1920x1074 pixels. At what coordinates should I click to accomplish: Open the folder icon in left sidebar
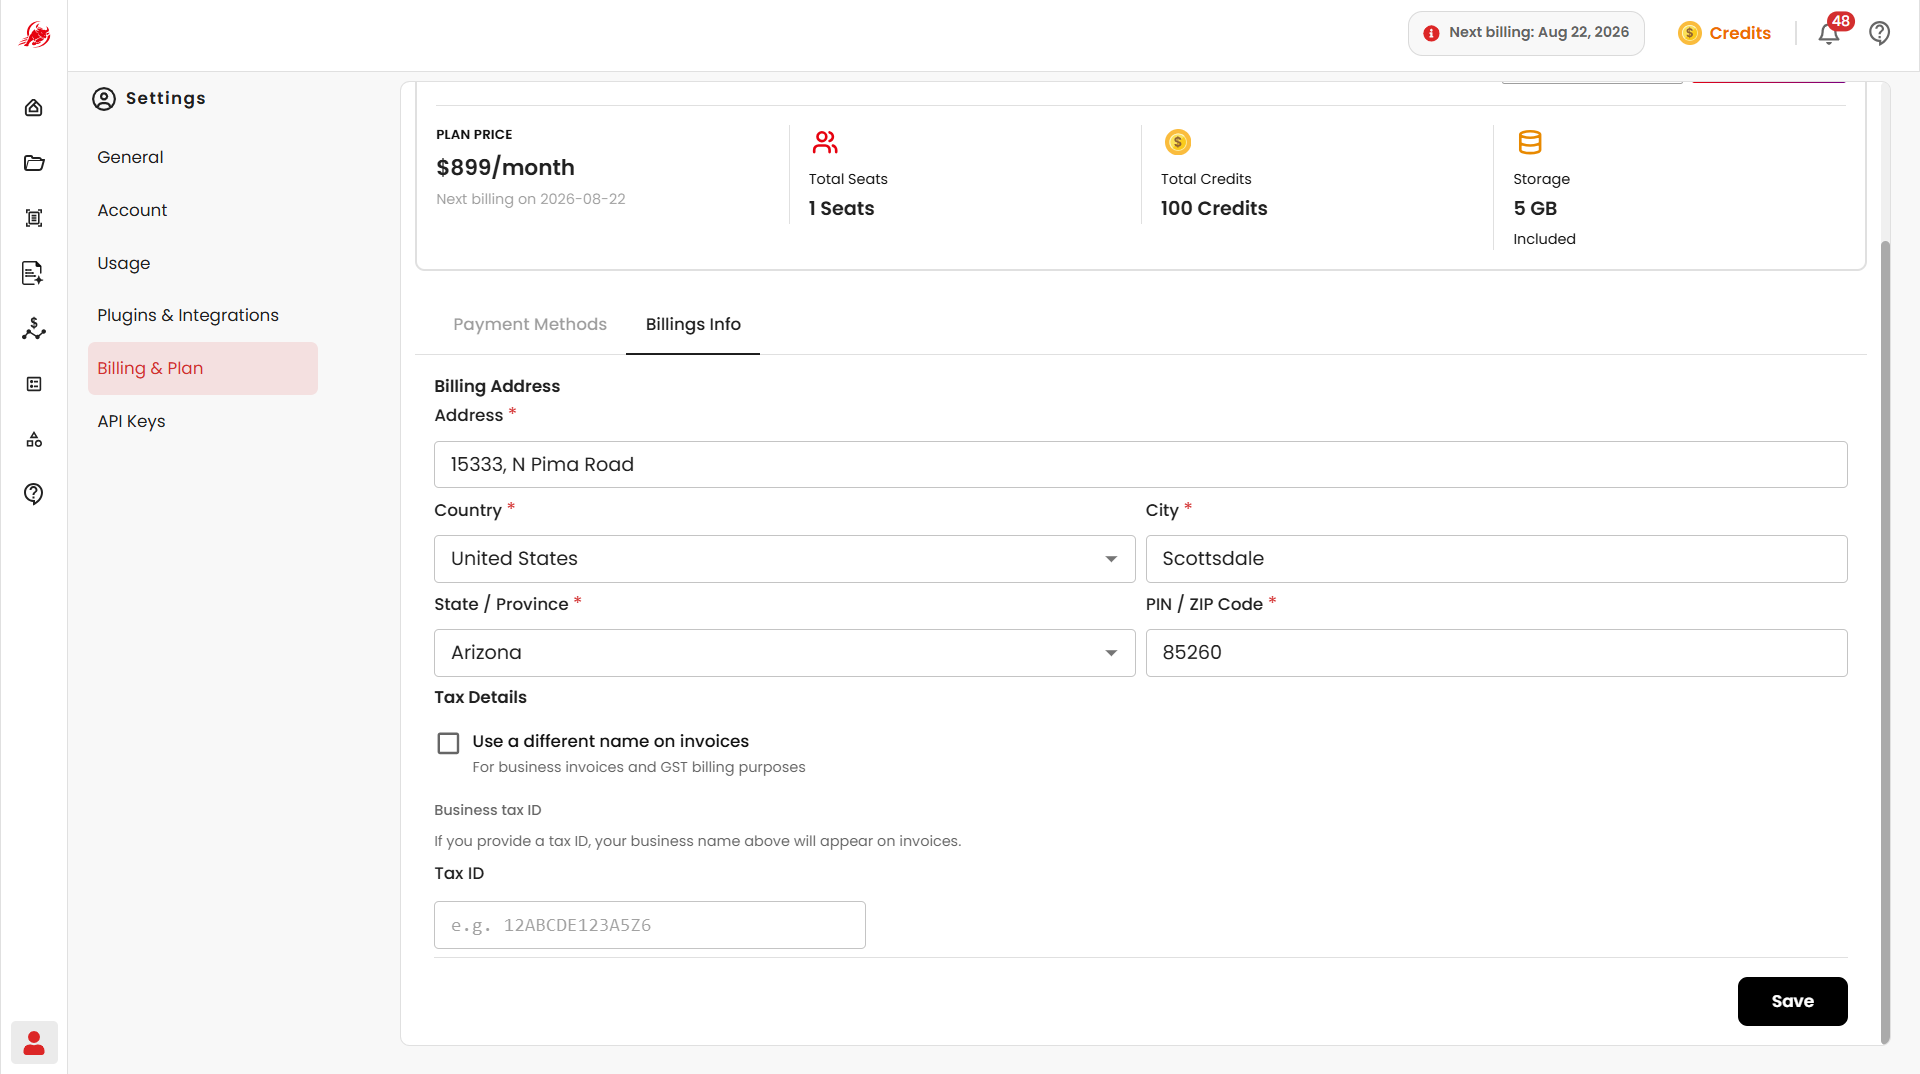(x=34, y=163)
